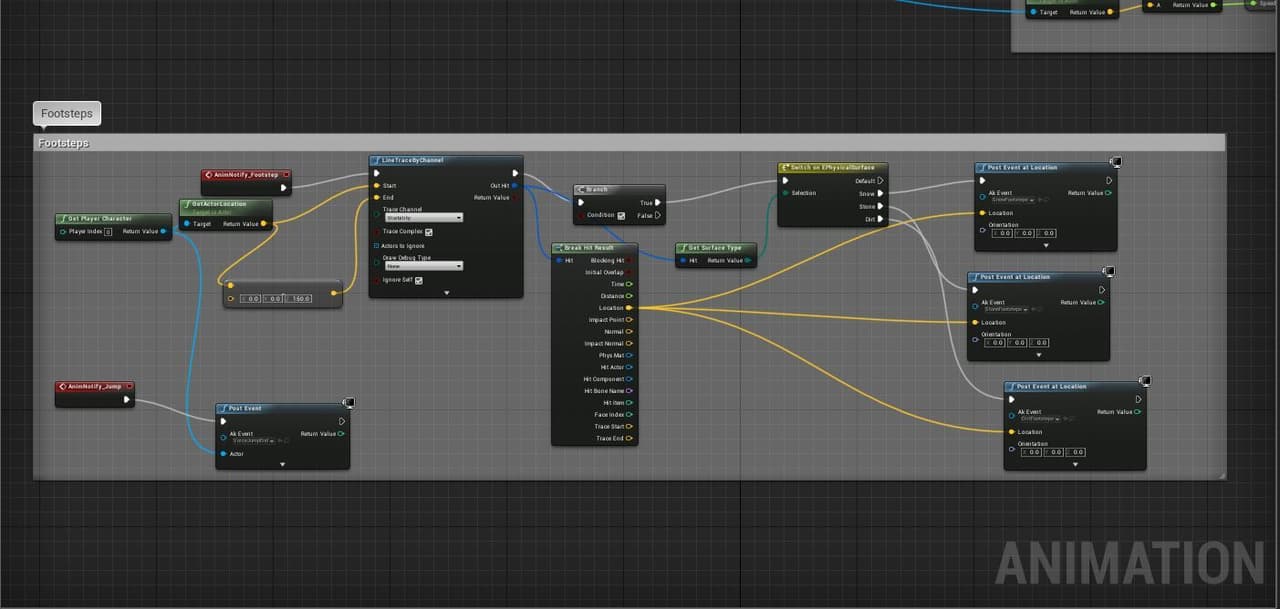Expand the Post Event node's bottom arrow
Screen dimensions: 1280x609
(283, 464)
